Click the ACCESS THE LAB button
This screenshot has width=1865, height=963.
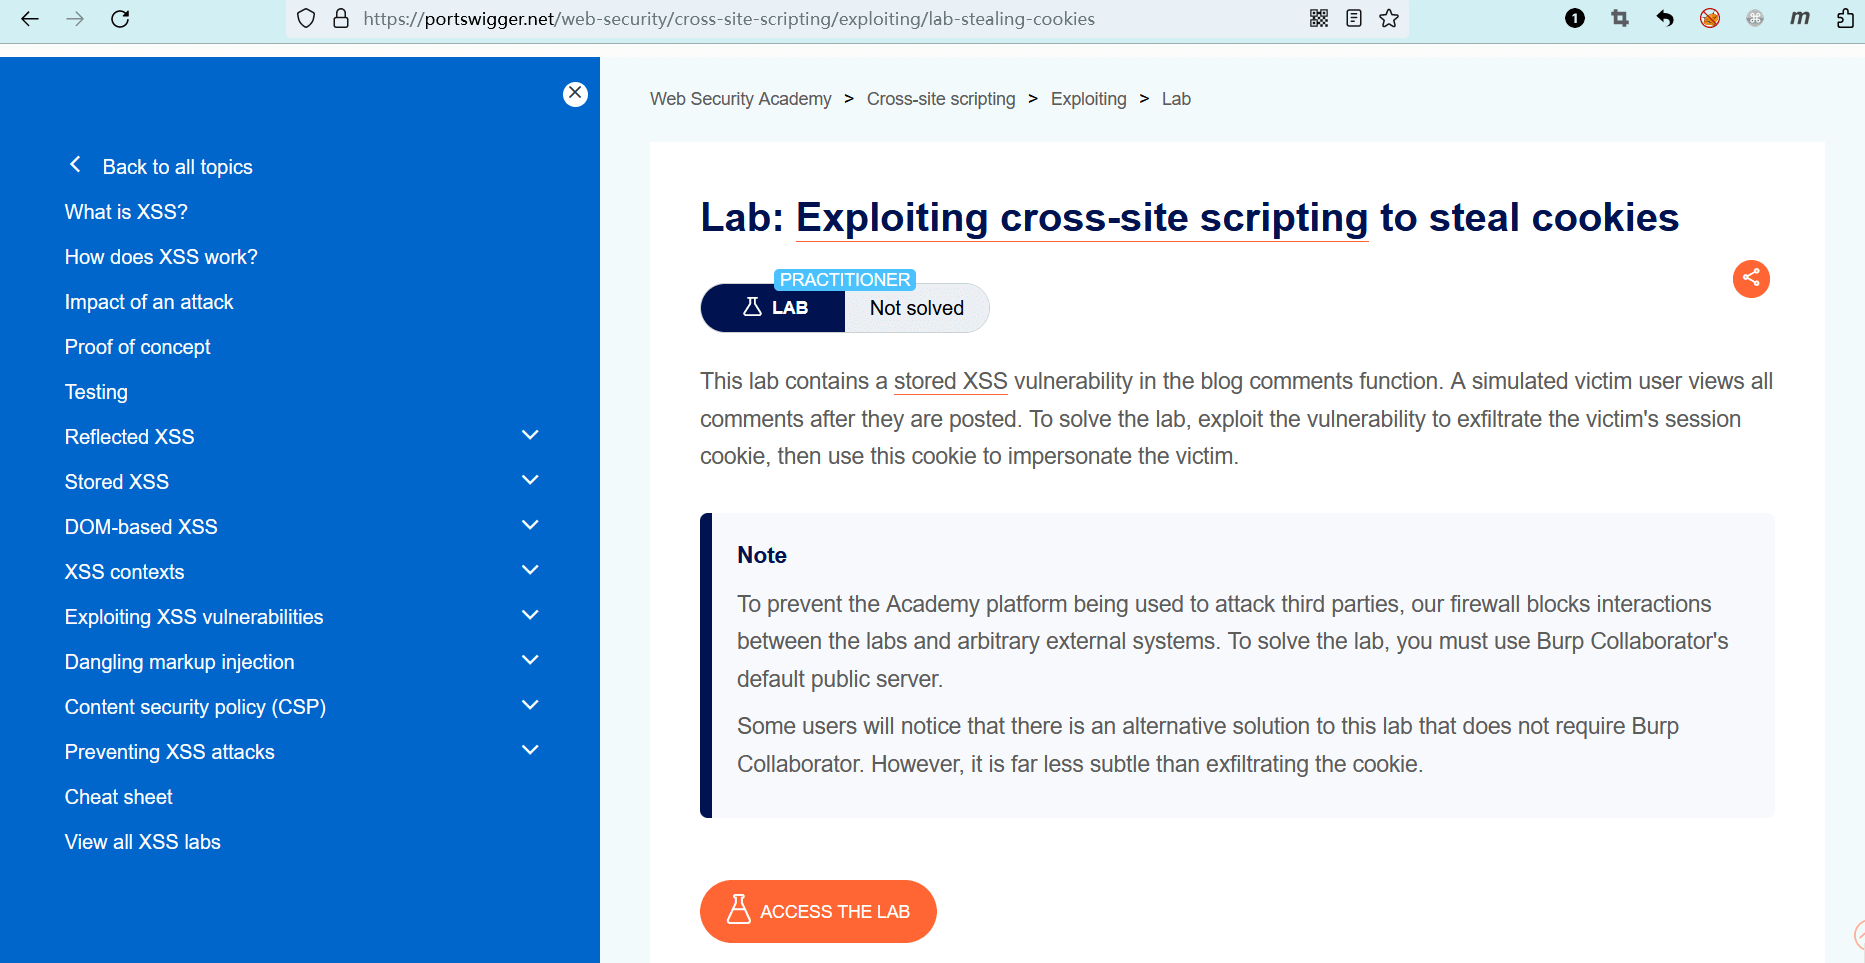coord(818,911)
